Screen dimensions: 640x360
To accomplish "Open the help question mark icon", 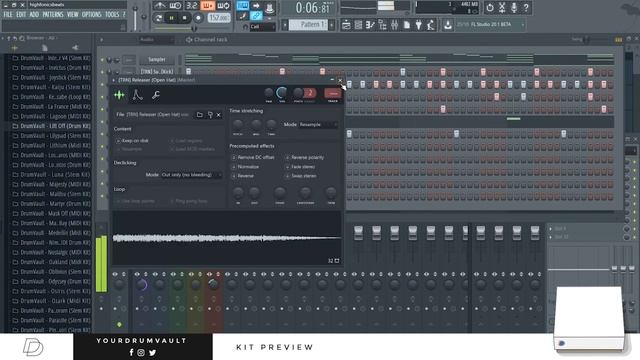I will click(x=526, y=7).
